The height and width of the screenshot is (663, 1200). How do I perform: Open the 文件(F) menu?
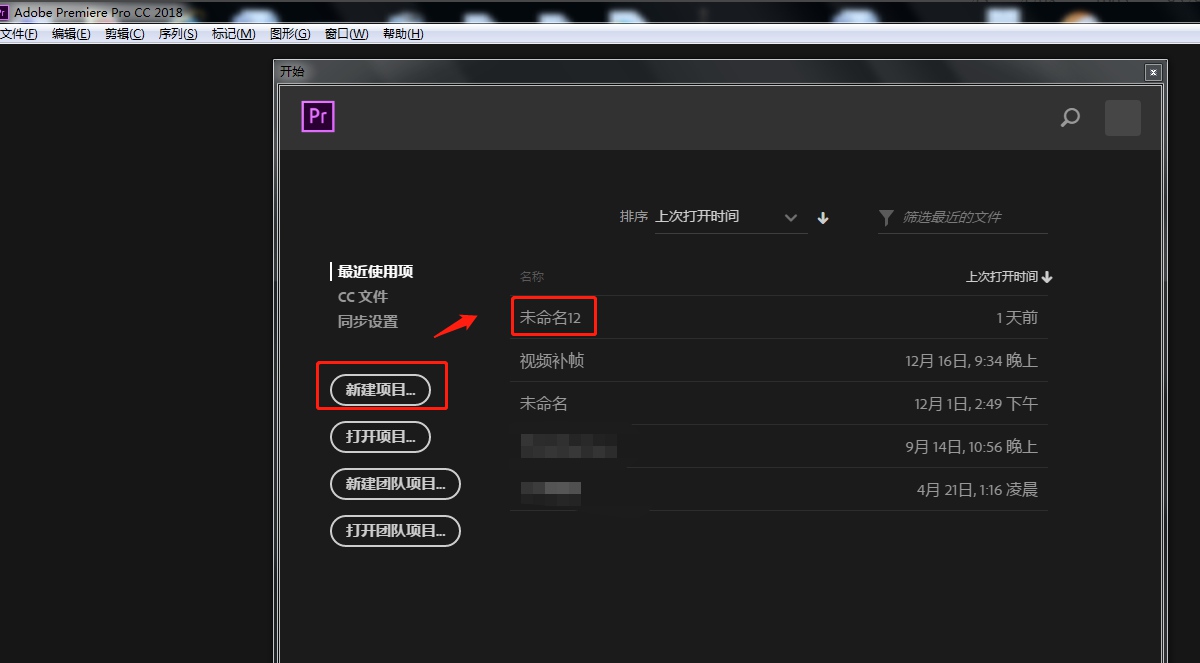coord(18,34)
